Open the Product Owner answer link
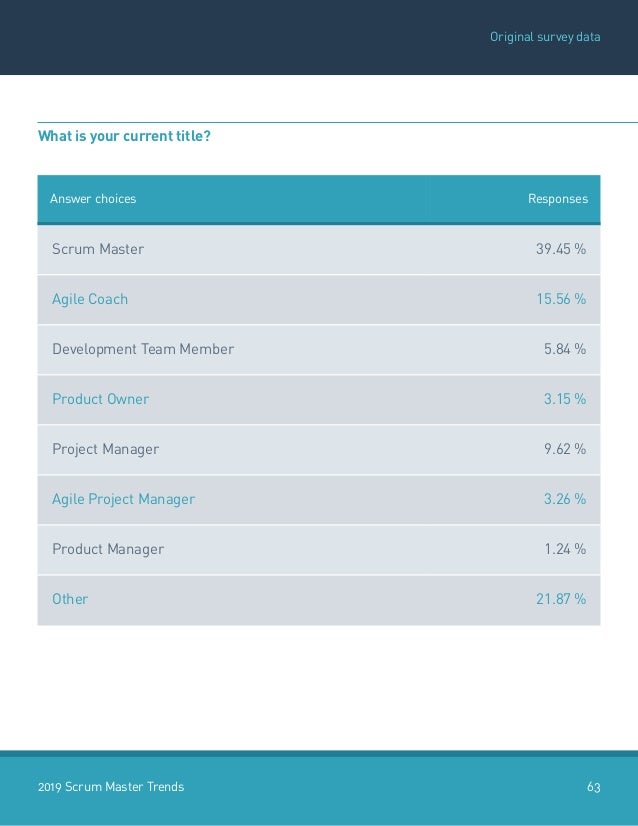Image resolution: width=638 pixels, height=826 pixels. click(100, 399)
